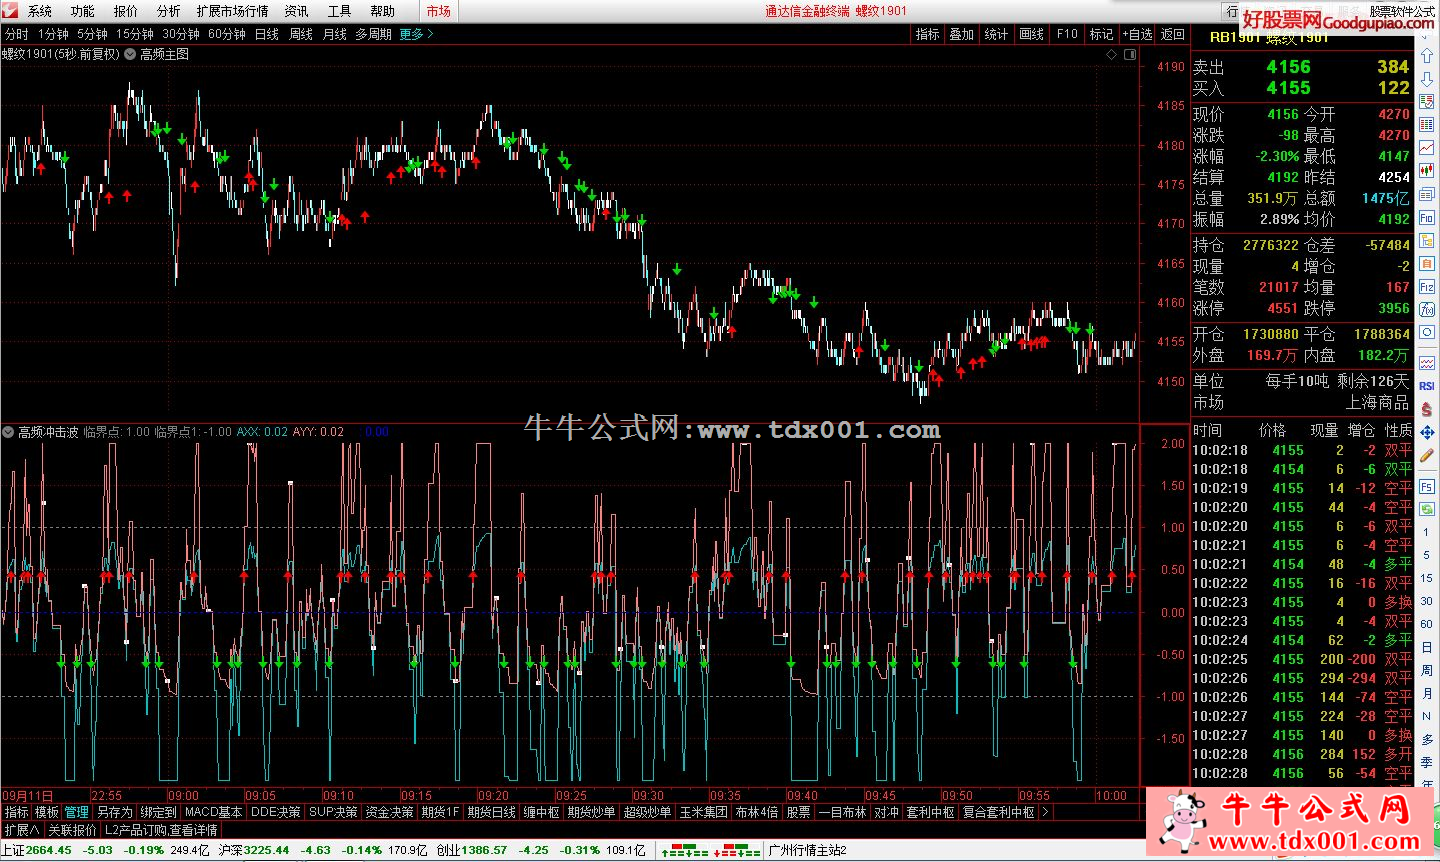Image resolution: width=1440 pixels, height=862 pixels.
Task: Click the up arrow icon in right sidebar
Action: tap(1427, 58)
